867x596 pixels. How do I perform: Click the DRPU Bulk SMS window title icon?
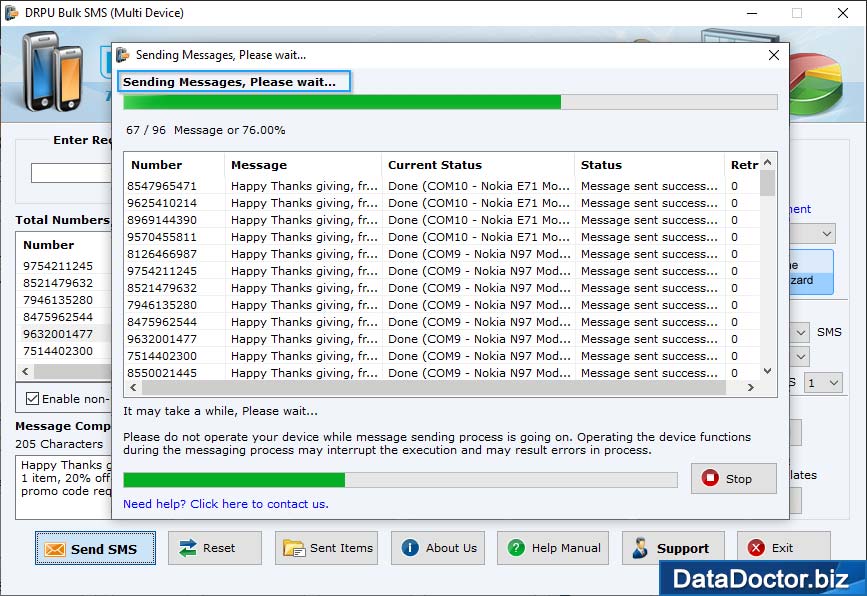click(x=11, y=12)
